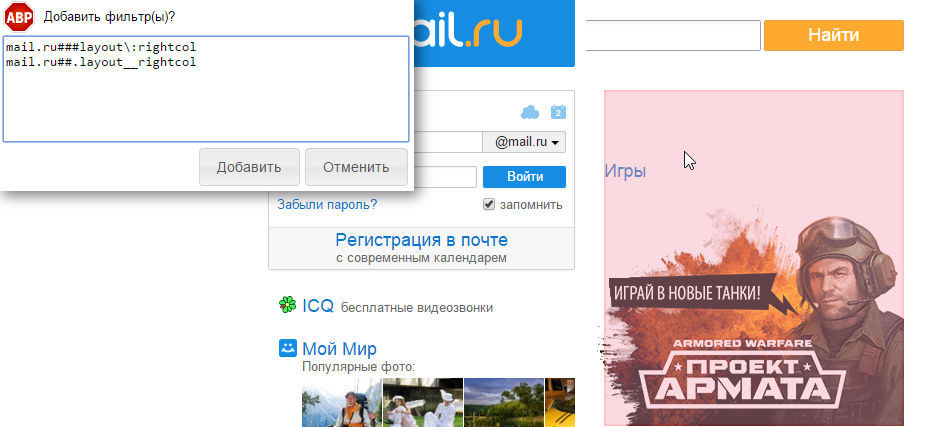Open the hiker popular photo thumbnail

(x=342, y=403)
